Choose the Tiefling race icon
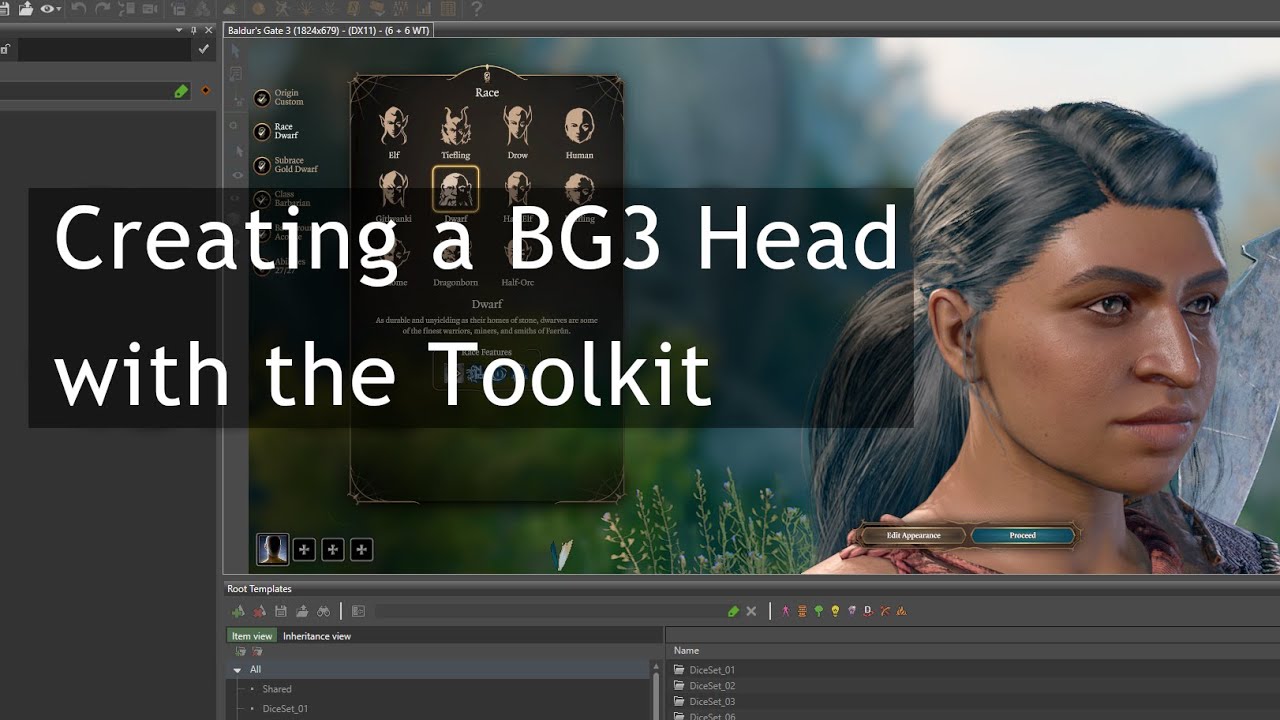 [x=456, y=127]
